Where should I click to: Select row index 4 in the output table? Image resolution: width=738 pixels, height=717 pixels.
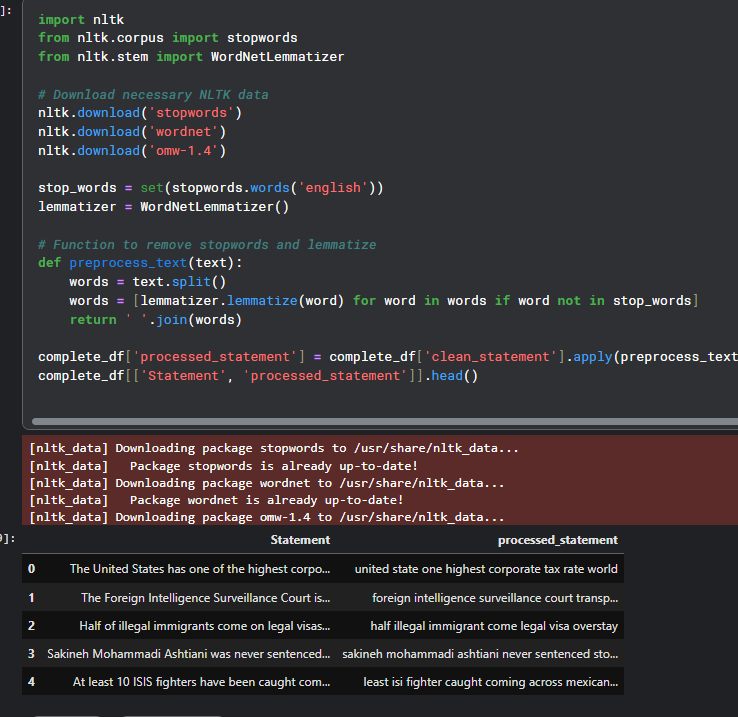[31, 682]
